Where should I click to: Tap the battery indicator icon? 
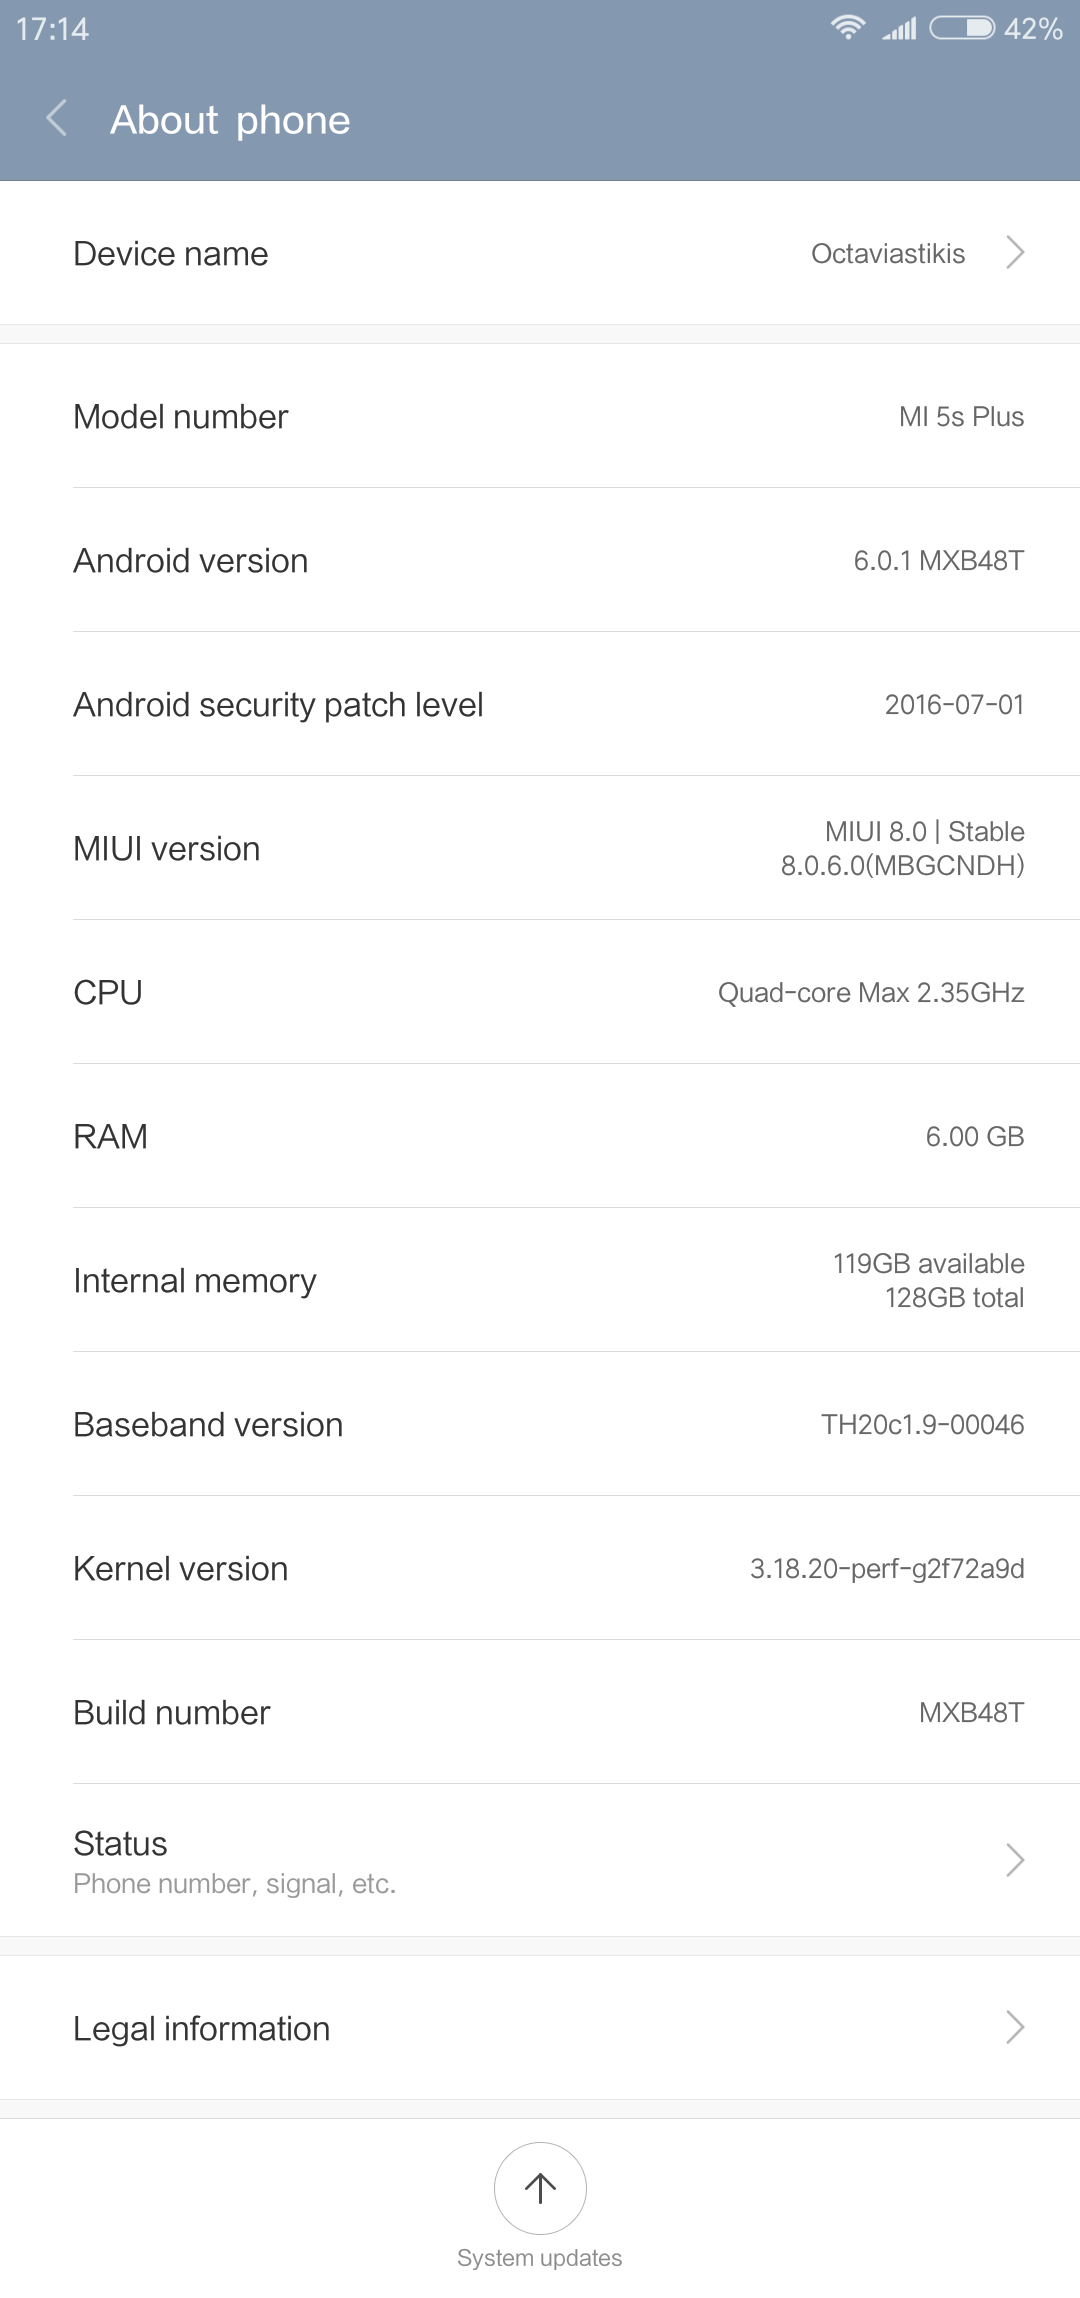[x=962, y=28]
